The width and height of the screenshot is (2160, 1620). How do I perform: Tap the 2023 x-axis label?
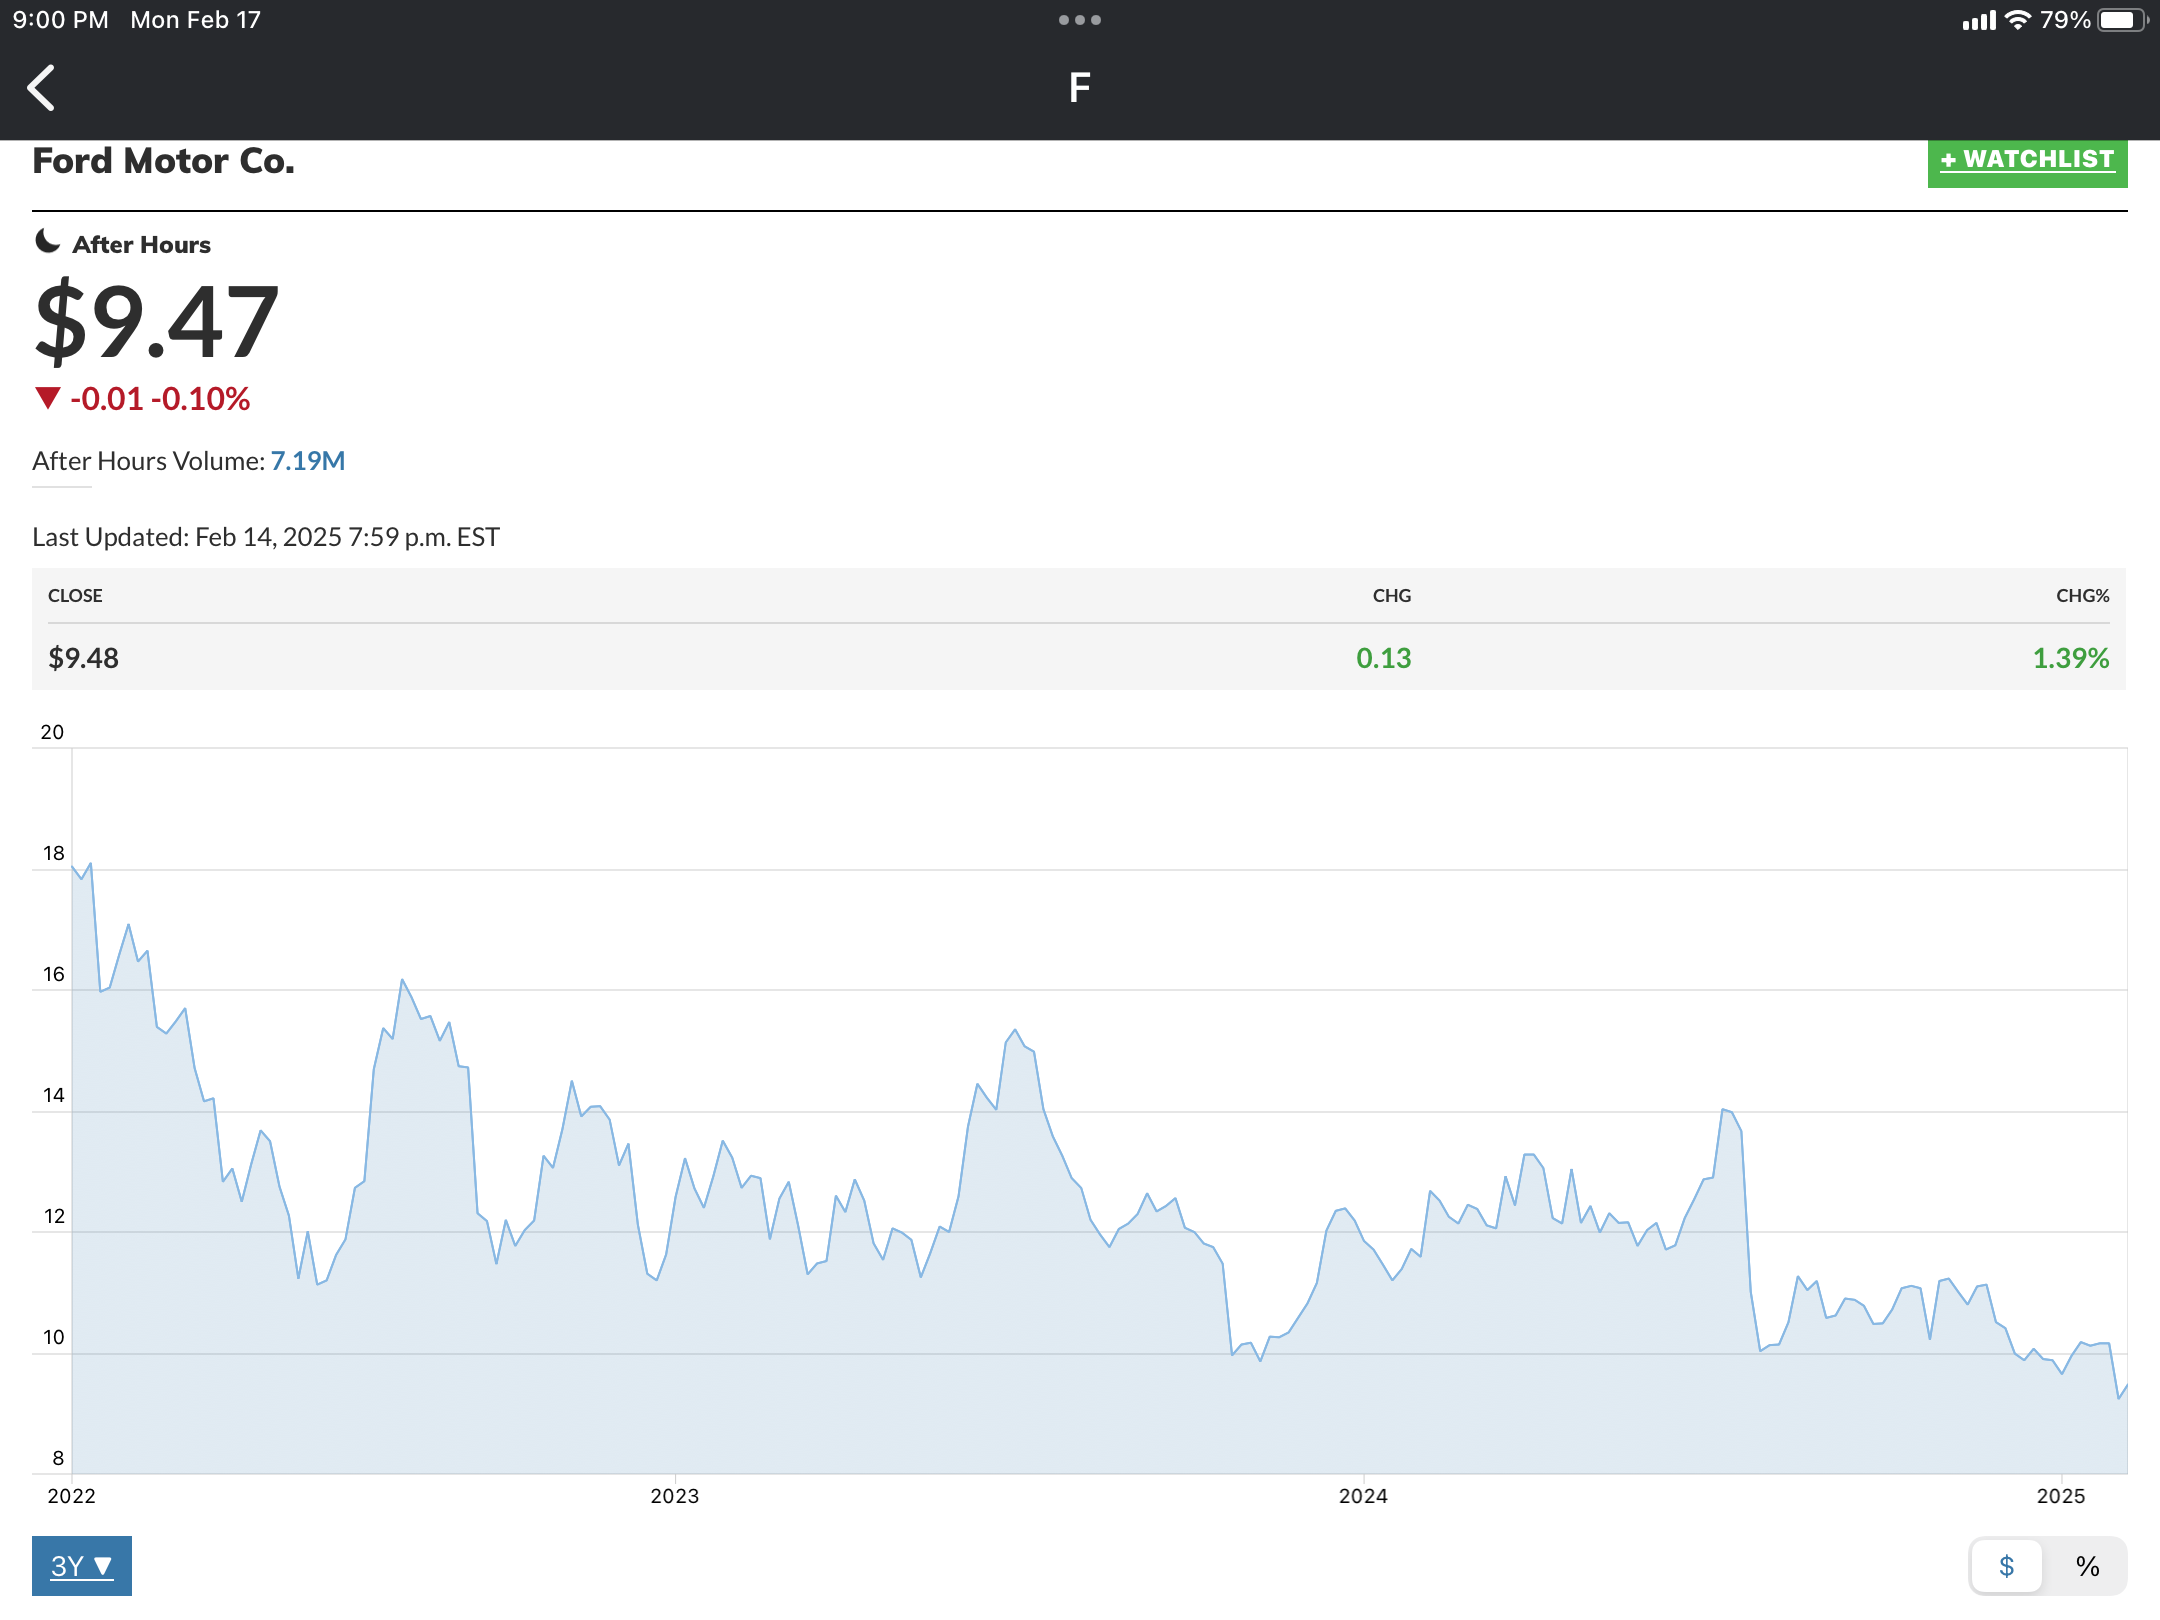pos(675,1496)
